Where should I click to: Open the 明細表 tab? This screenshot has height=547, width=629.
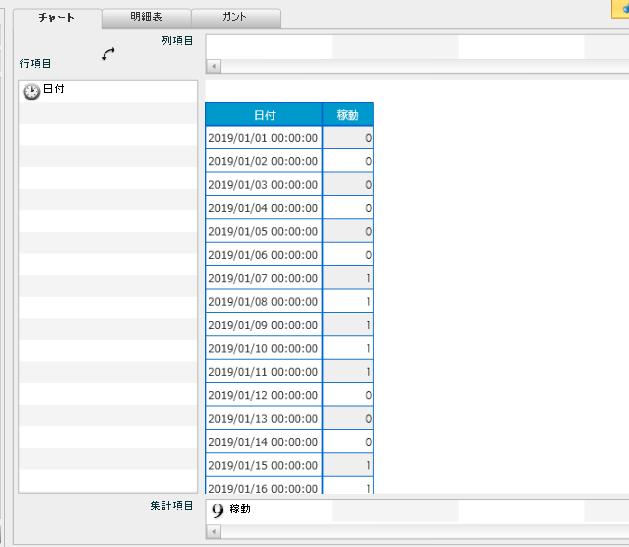tap(146, 17)
